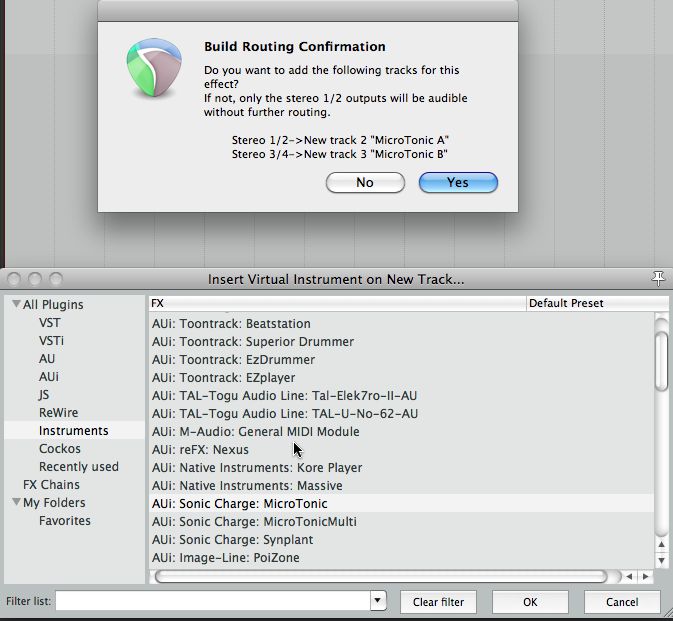
Task: Collapse the All Plugins tree
Action: pos(16,304)
